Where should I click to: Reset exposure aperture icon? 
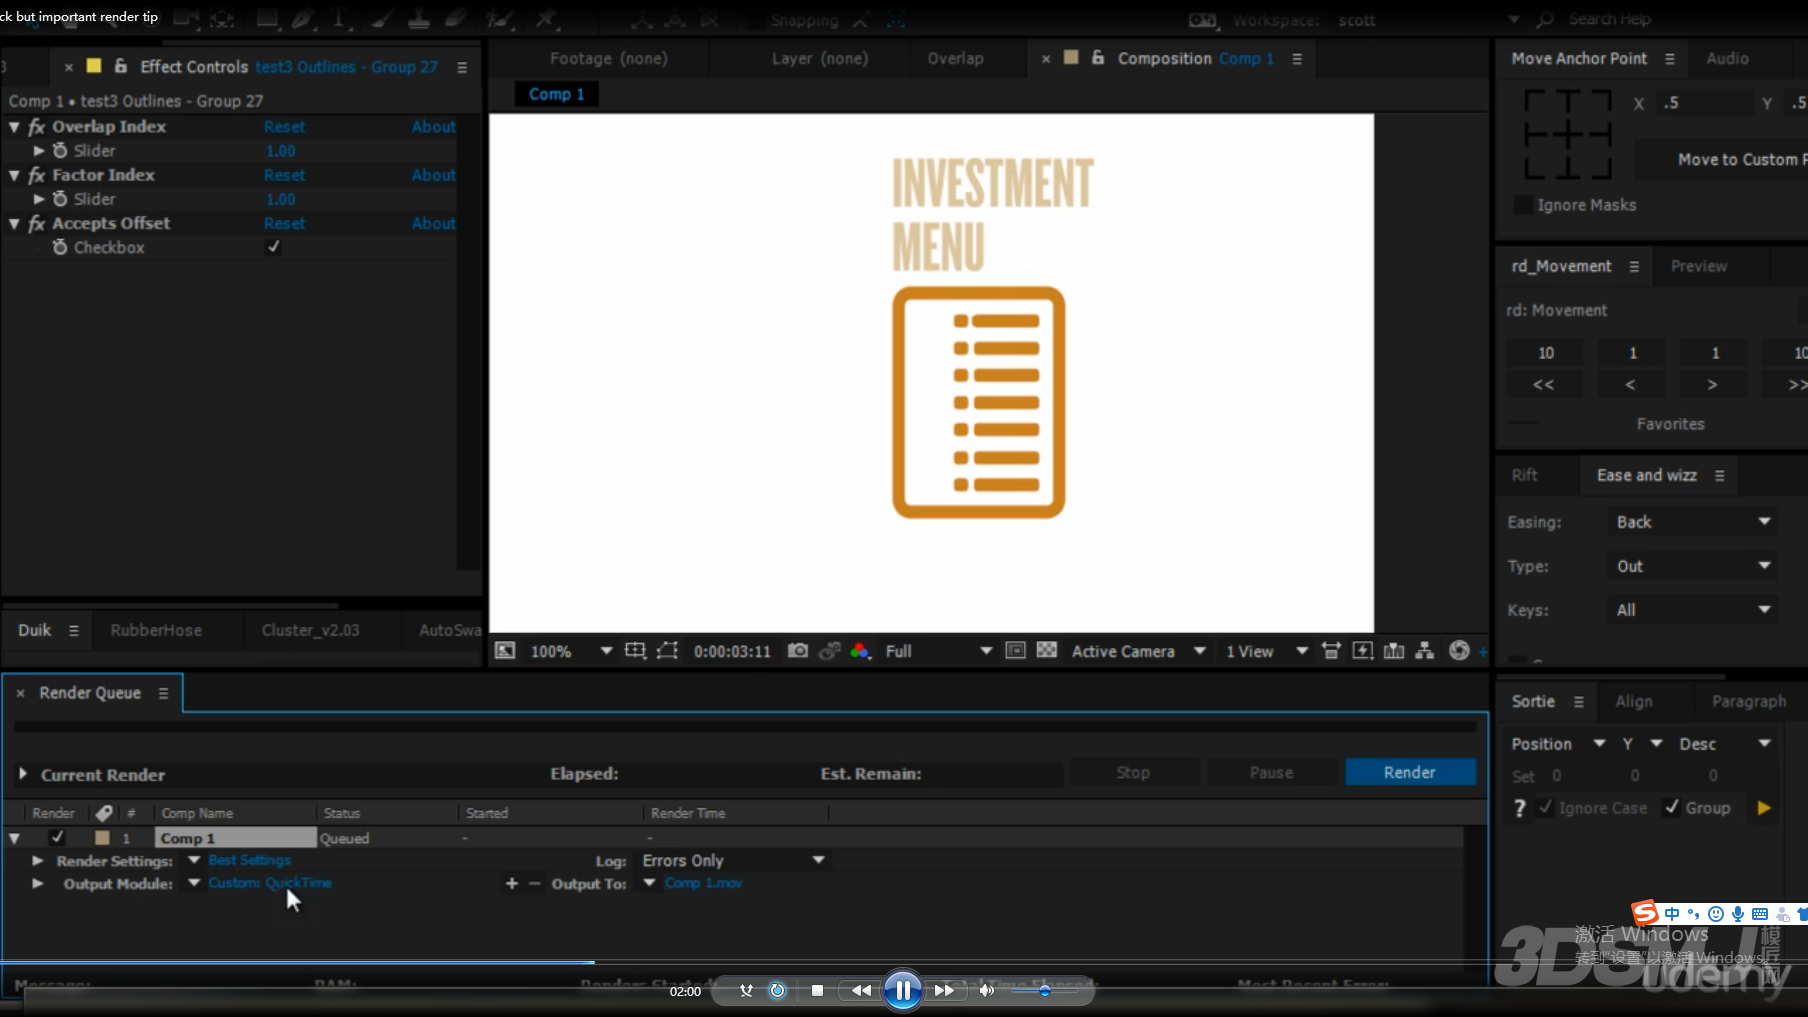coord(1459,651)
